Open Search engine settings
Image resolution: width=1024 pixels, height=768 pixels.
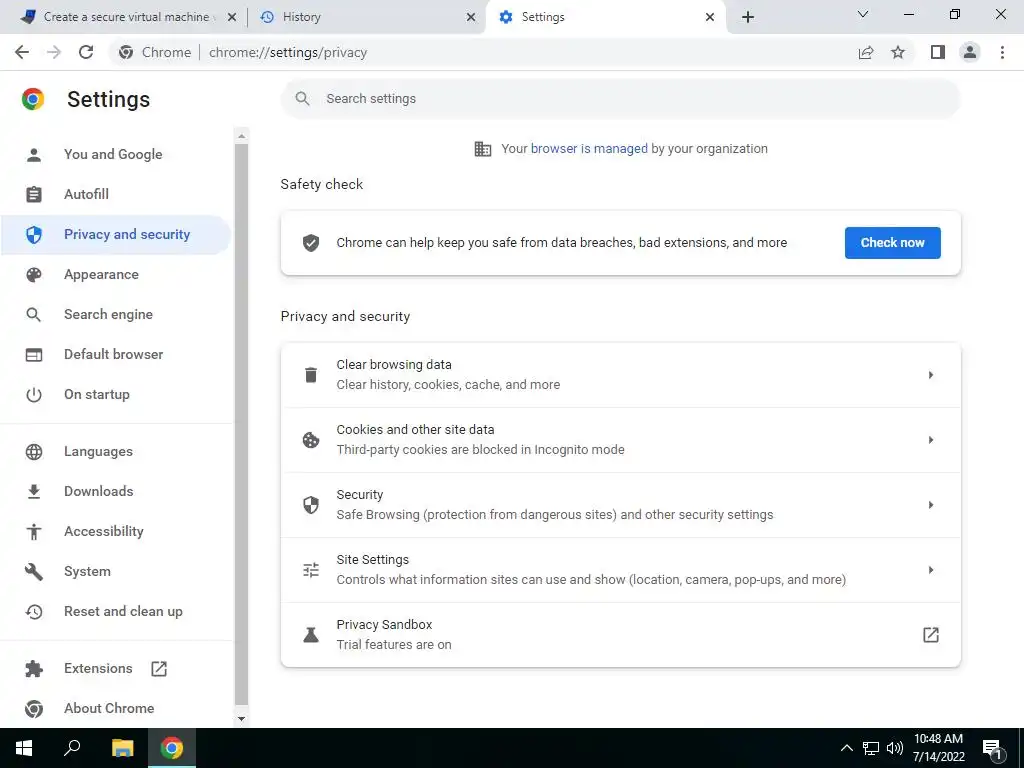pyautogui.click(x=115, y=314)
